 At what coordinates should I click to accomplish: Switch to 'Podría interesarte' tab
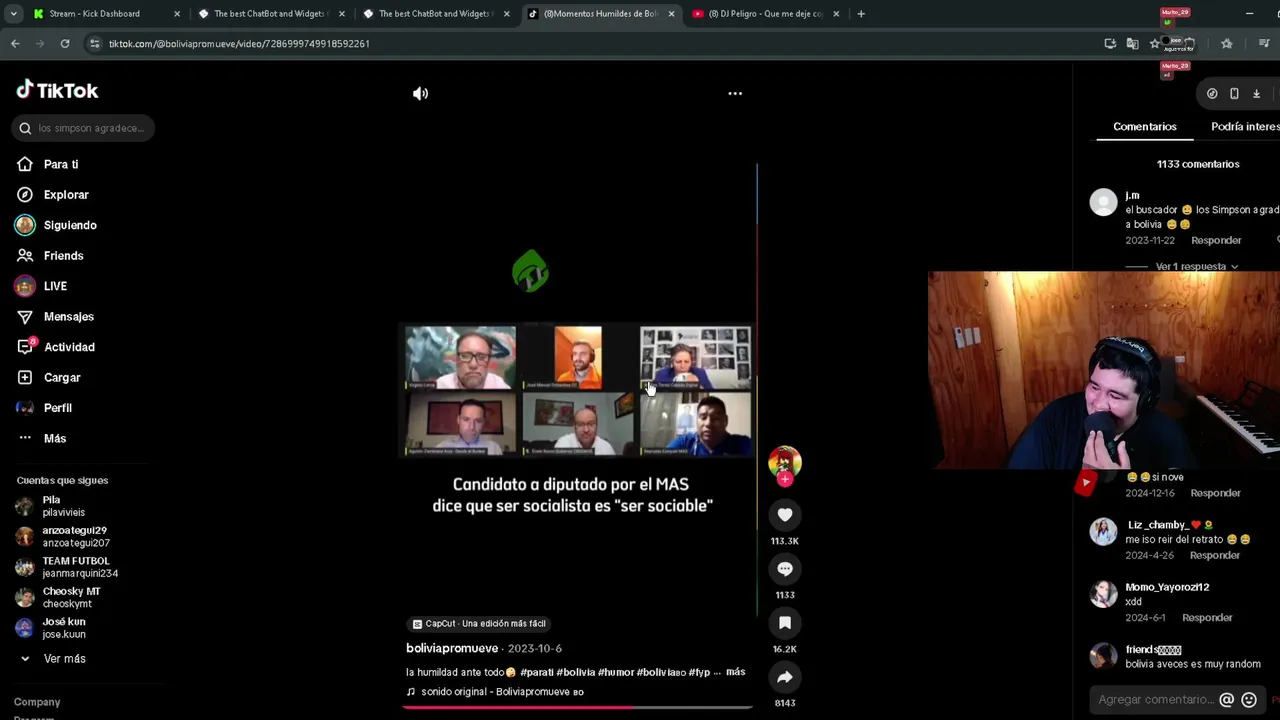tap(1245, 127)
